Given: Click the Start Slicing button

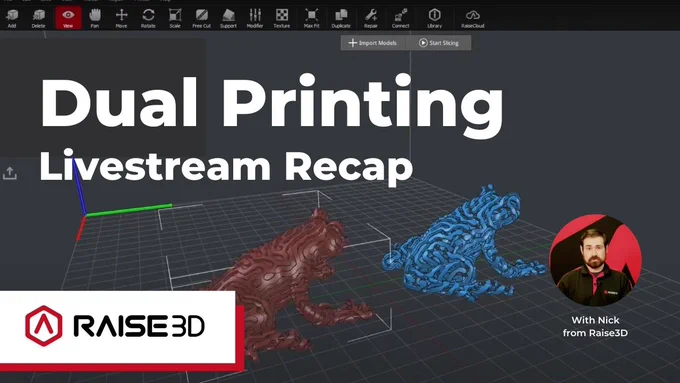Looking at the screenshot, I should (438, 43).
